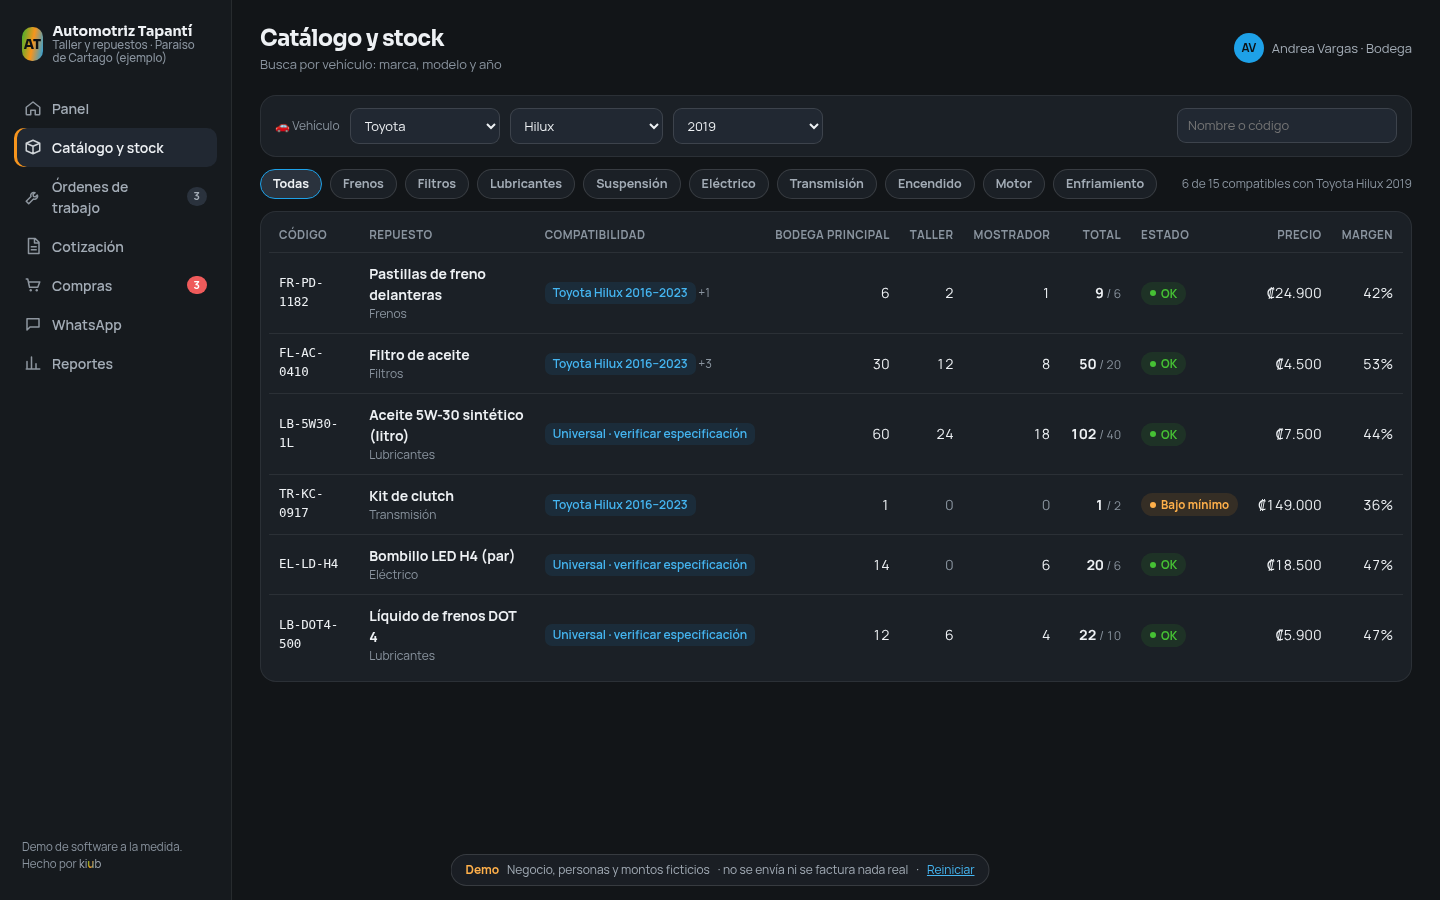Click the Bajo mínimo status badge
Viewport: 1440px width, 900px height.
(1189, 505)
